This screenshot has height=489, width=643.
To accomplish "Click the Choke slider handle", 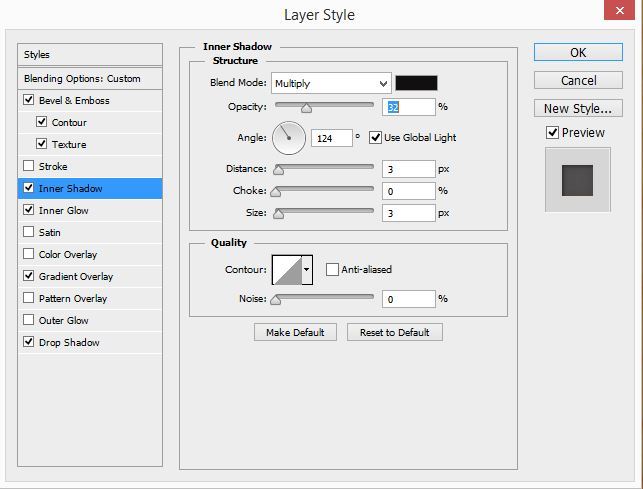I will (276, 192).
